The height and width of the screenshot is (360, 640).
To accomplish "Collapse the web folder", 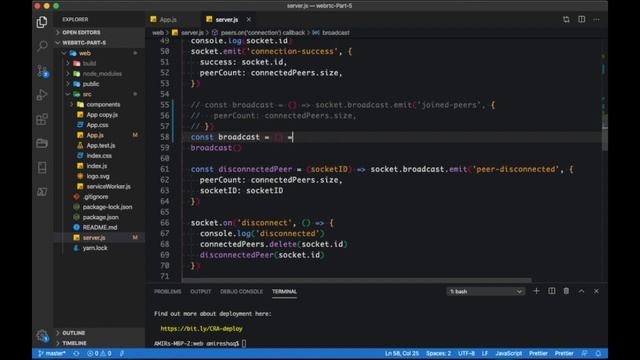I will (x=84, y=53).
